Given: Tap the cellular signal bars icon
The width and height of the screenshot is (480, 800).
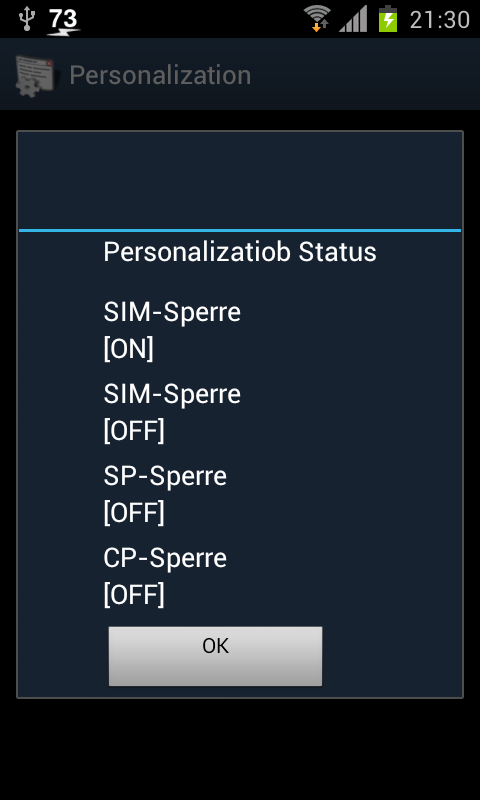Looking at the screenshot, I should click(353, 19).
